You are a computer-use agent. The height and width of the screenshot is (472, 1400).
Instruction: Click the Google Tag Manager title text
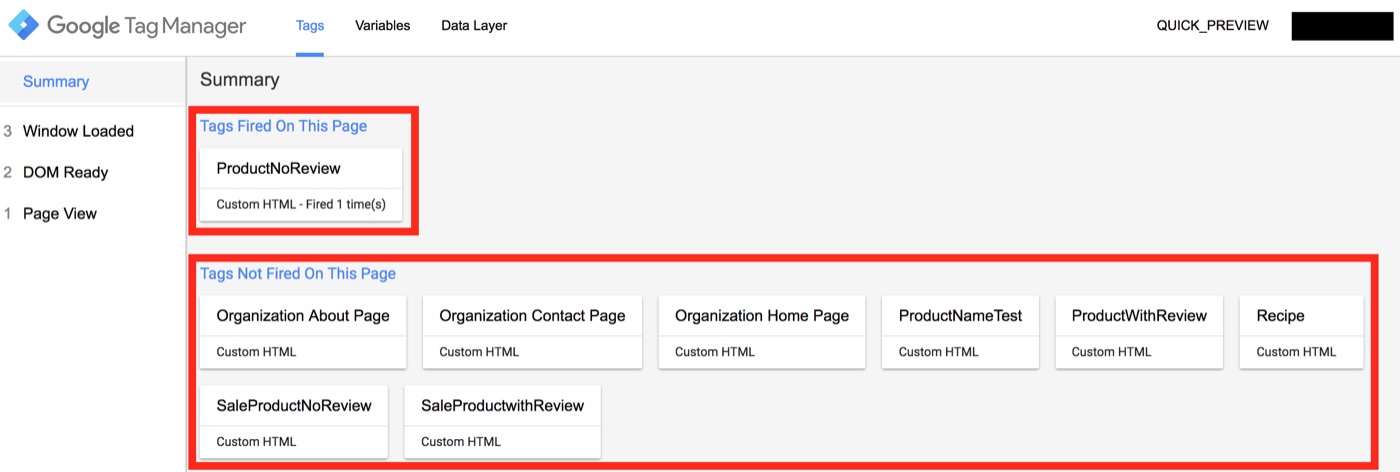click(146, 27)
